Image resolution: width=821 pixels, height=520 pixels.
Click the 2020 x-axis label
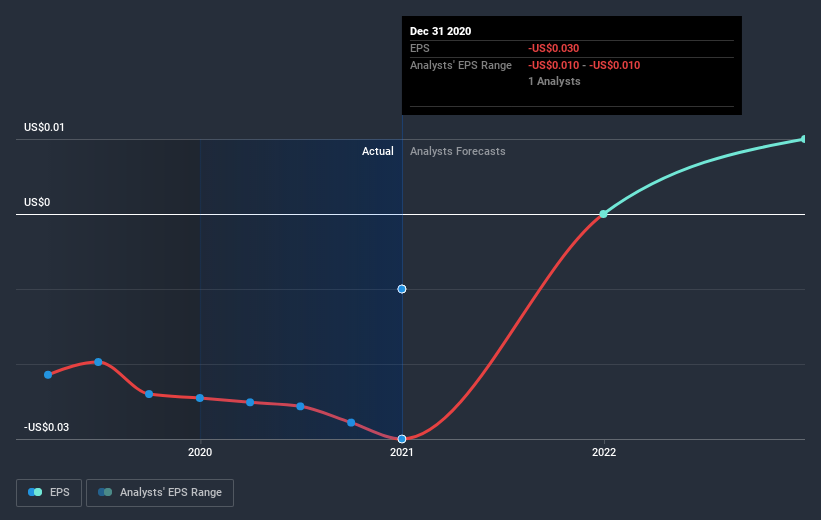click(x=200, y=452)
